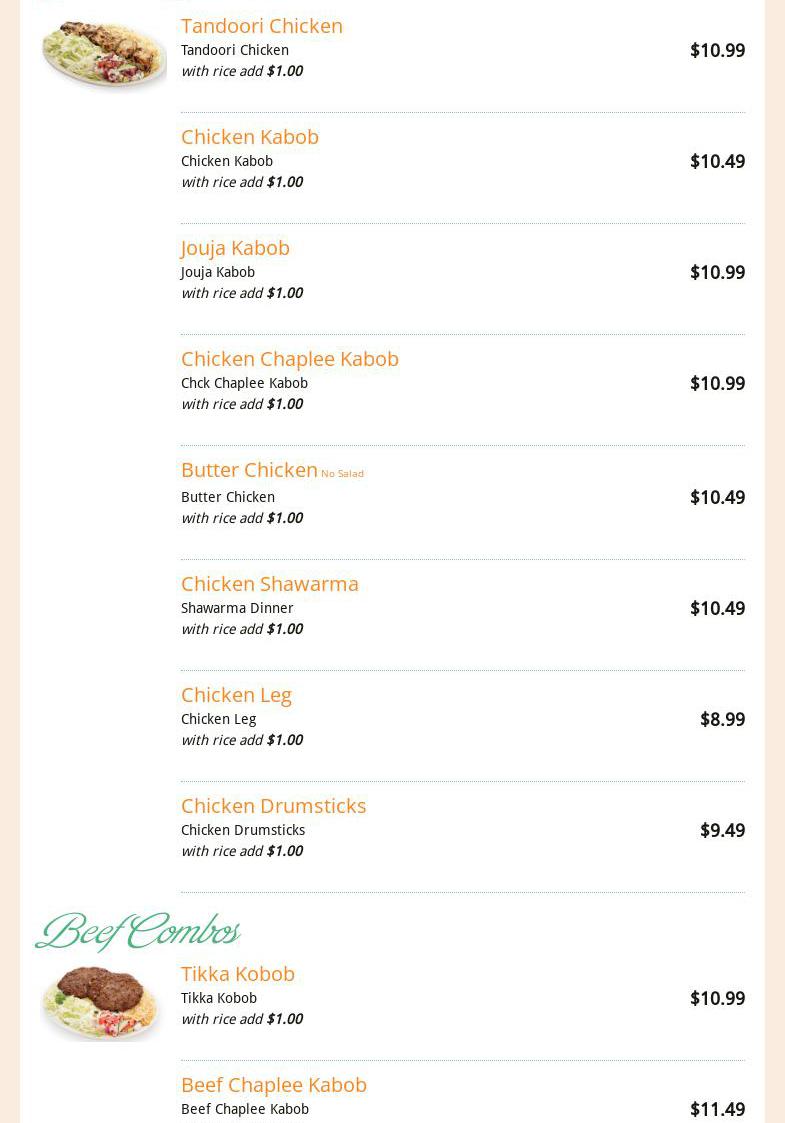Click the Tikka Kobob dish photo
This screenshot has height=1123, width=785.
pos(101,1000)
